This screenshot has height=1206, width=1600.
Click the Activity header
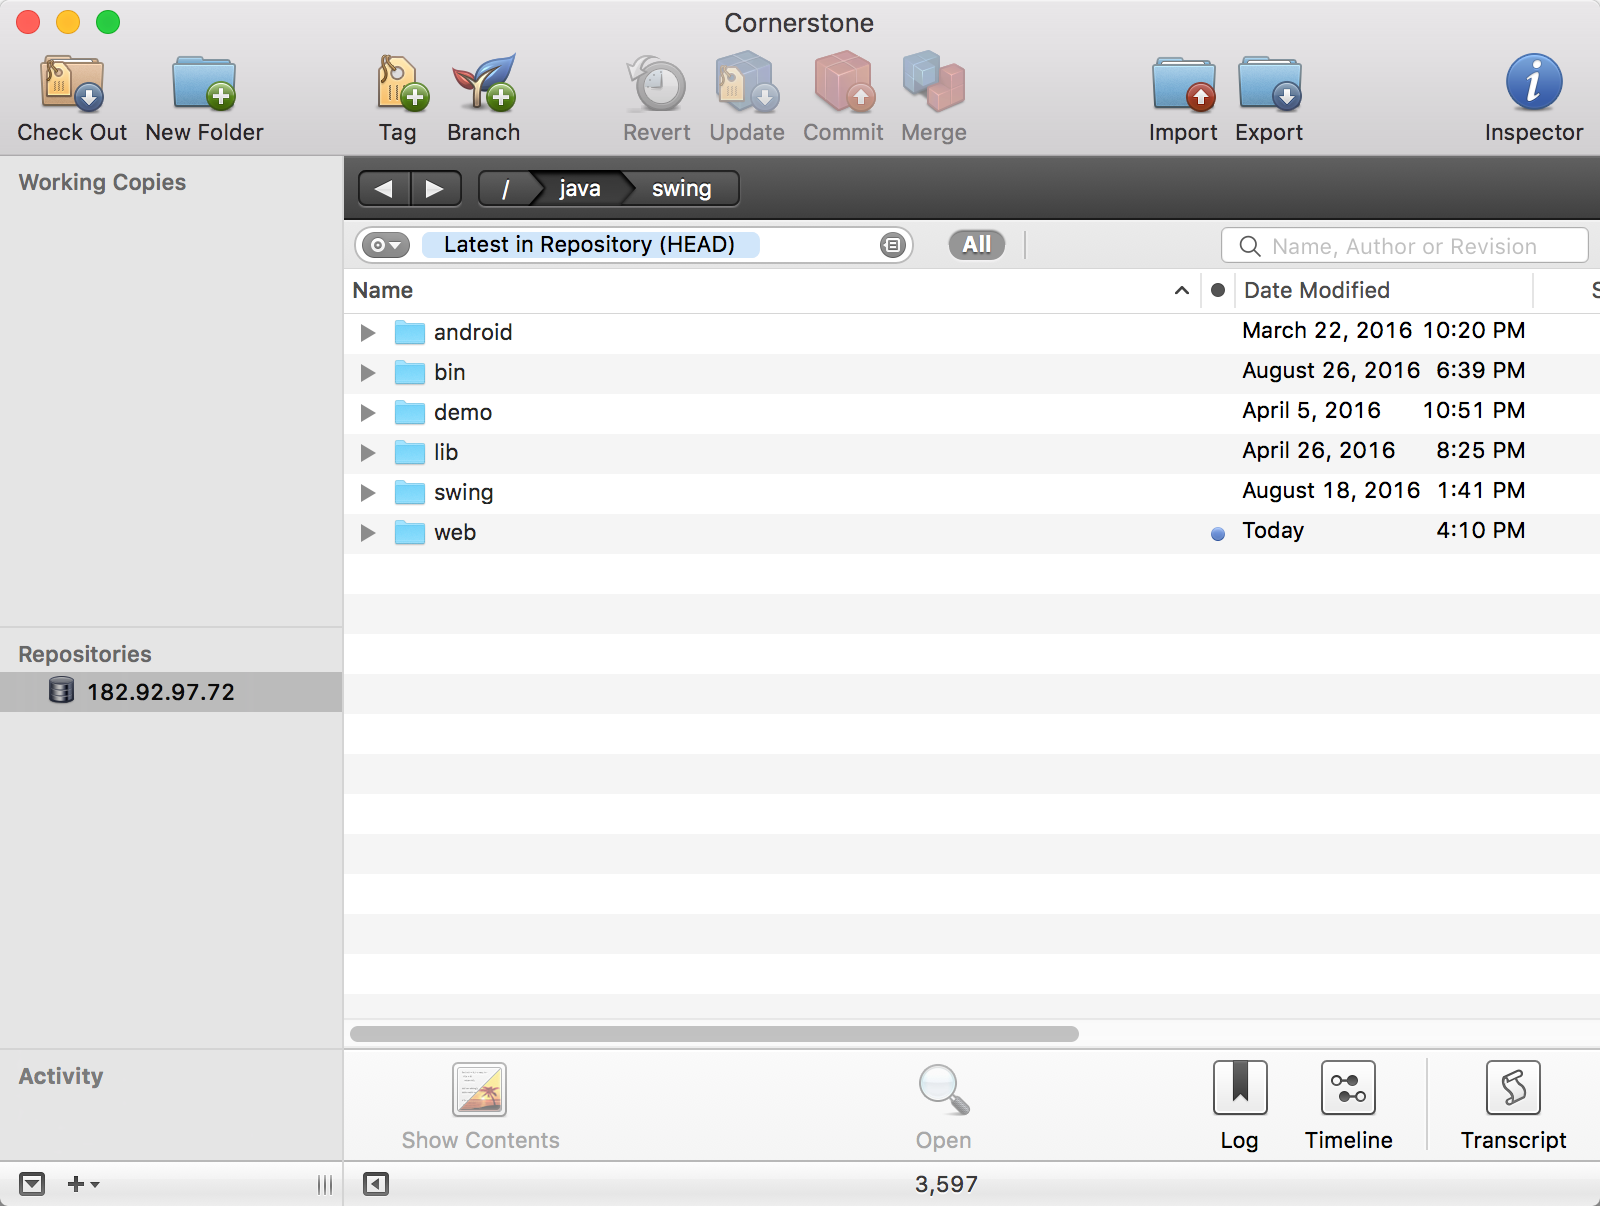coord(61,1076)
